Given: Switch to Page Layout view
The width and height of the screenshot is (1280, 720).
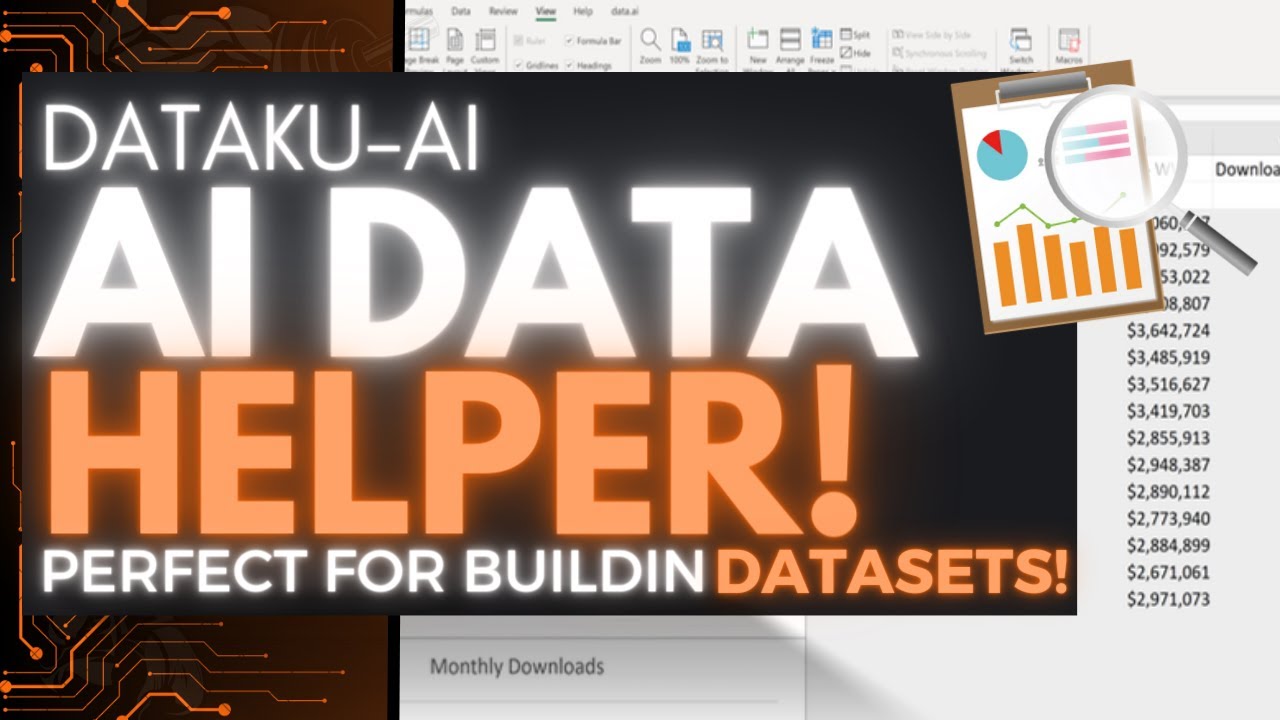Looking at the screenshot, I should (x=454, y=48).
